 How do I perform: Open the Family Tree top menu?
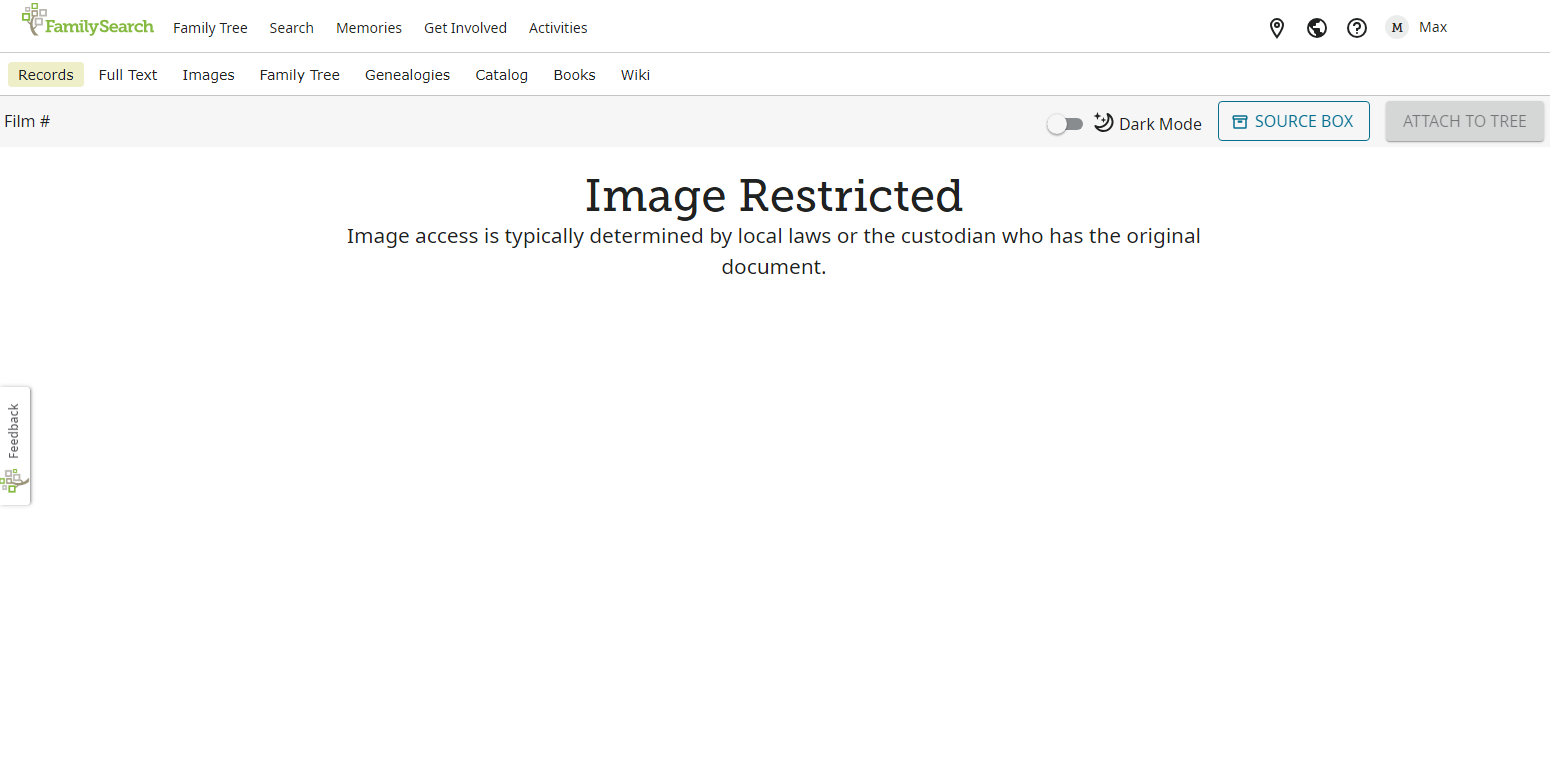point(210,28)
